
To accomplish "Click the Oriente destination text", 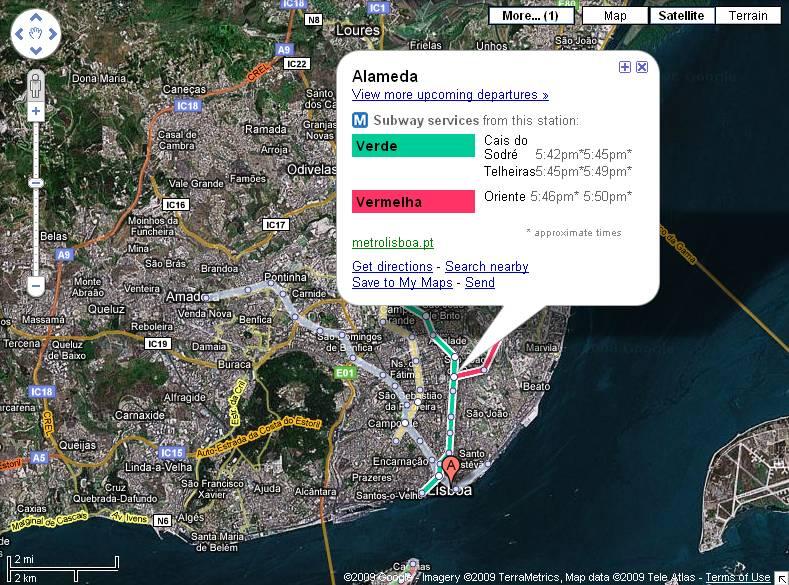I will coord(505,196).
